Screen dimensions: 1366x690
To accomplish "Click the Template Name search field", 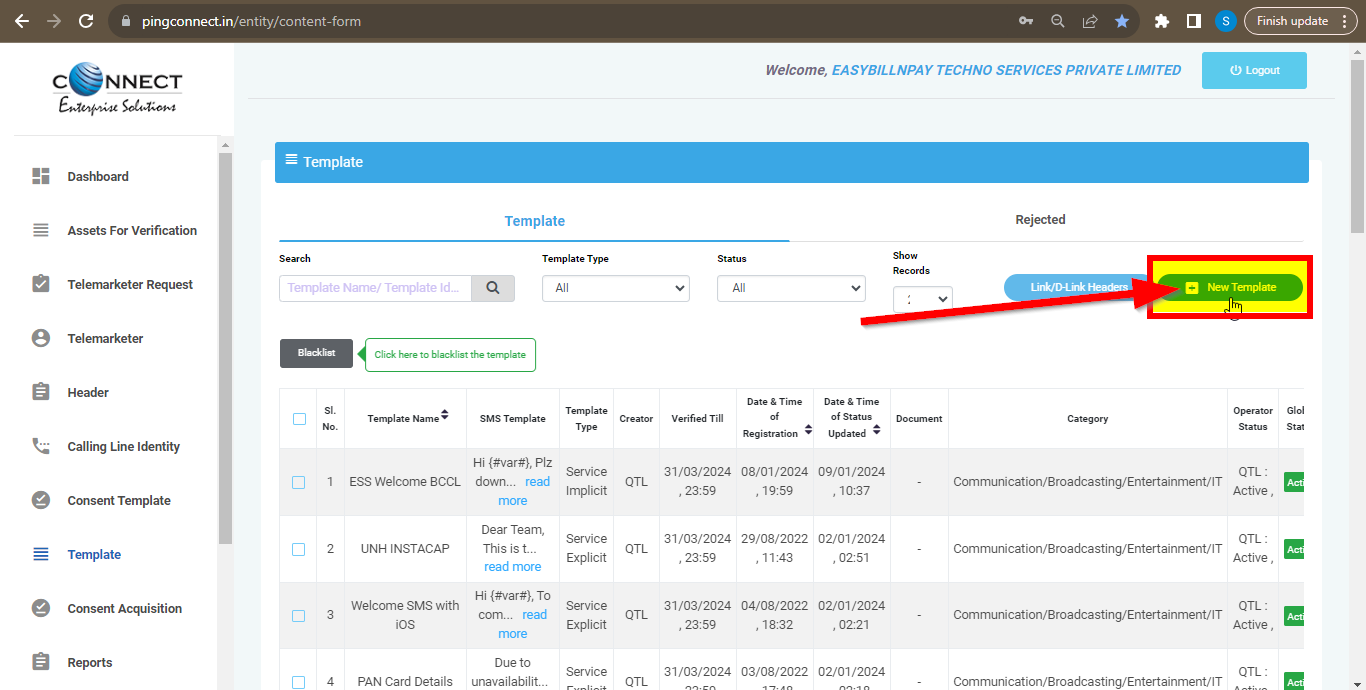I will [375, 288].
